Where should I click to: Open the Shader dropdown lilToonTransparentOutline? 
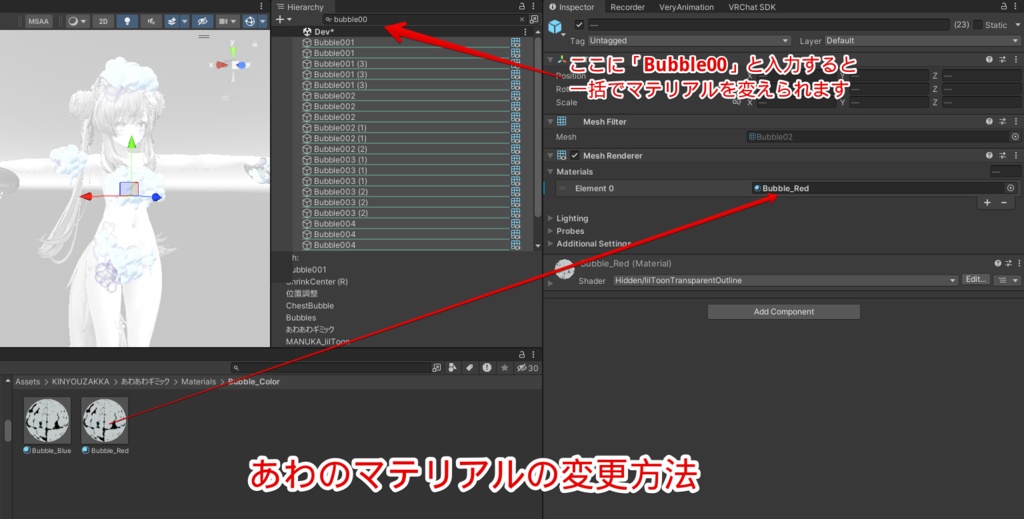786,280
